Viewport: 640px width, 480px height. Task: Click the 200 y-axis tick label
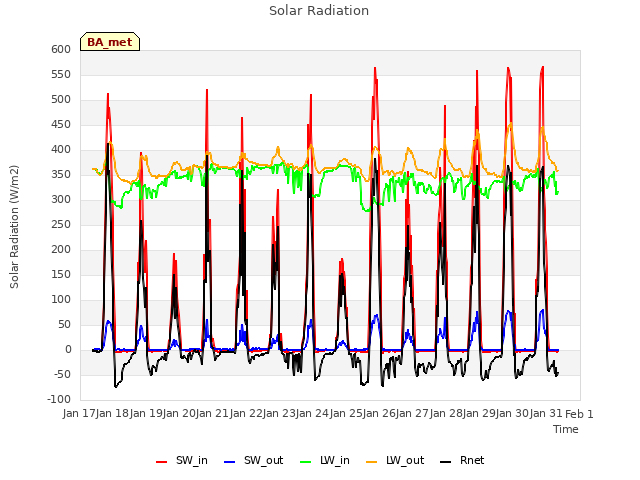click(x=61, y=249)
